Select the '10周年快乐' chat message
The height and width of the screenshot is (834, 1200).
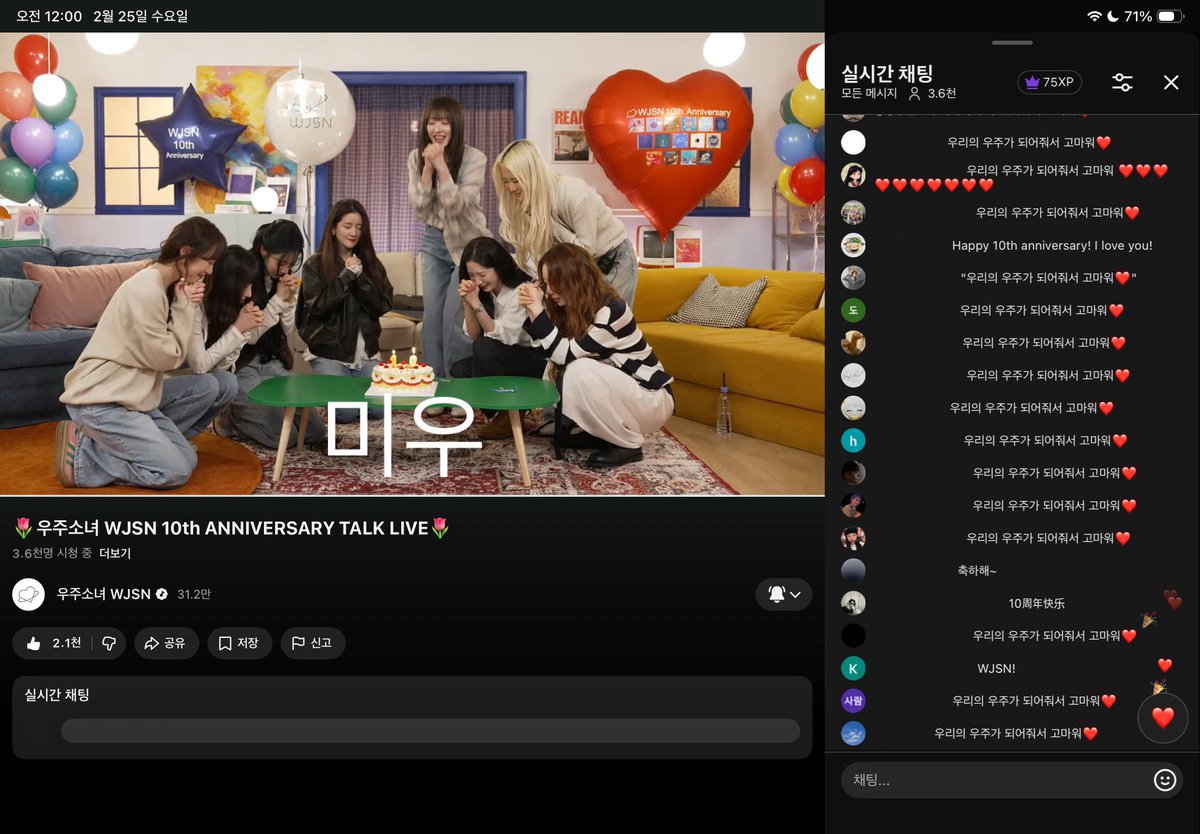click(1037, 603)
